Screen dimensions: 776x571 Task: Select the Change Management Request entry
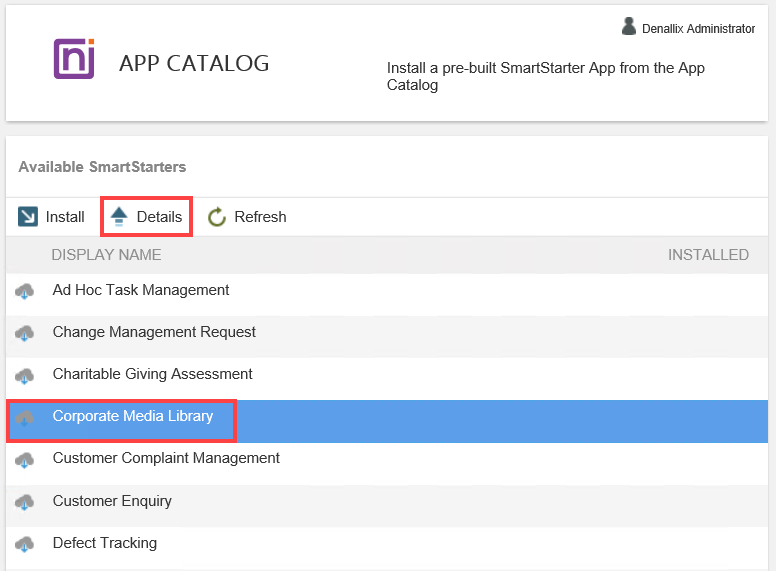[x=154, y=332]
